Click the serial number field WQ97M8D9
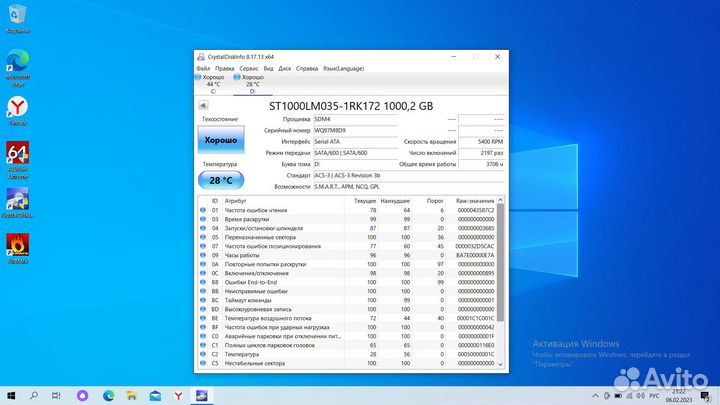The width and height of the screenshot is (720, 405). 356,131
